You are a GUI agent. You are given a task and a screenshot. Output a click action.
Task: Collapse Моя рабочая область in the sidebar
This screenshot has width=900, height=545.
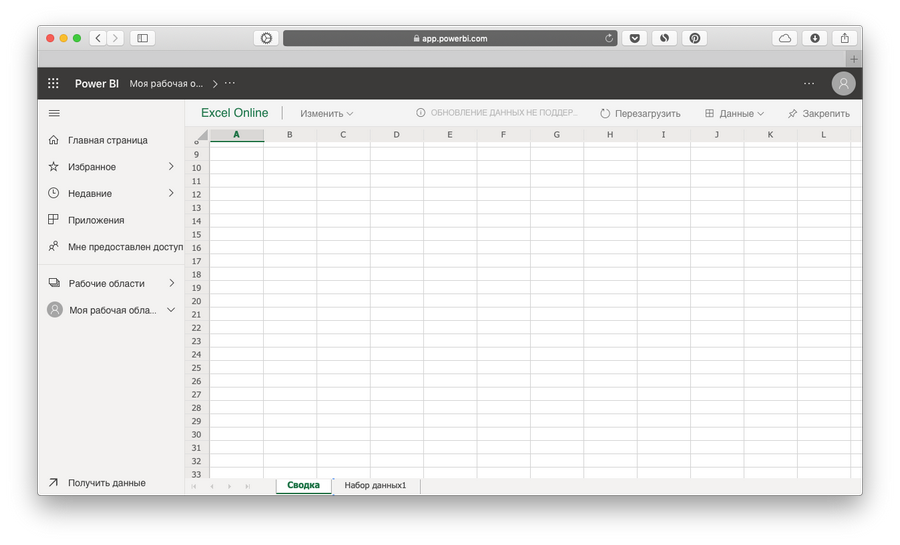coord(171,310)
